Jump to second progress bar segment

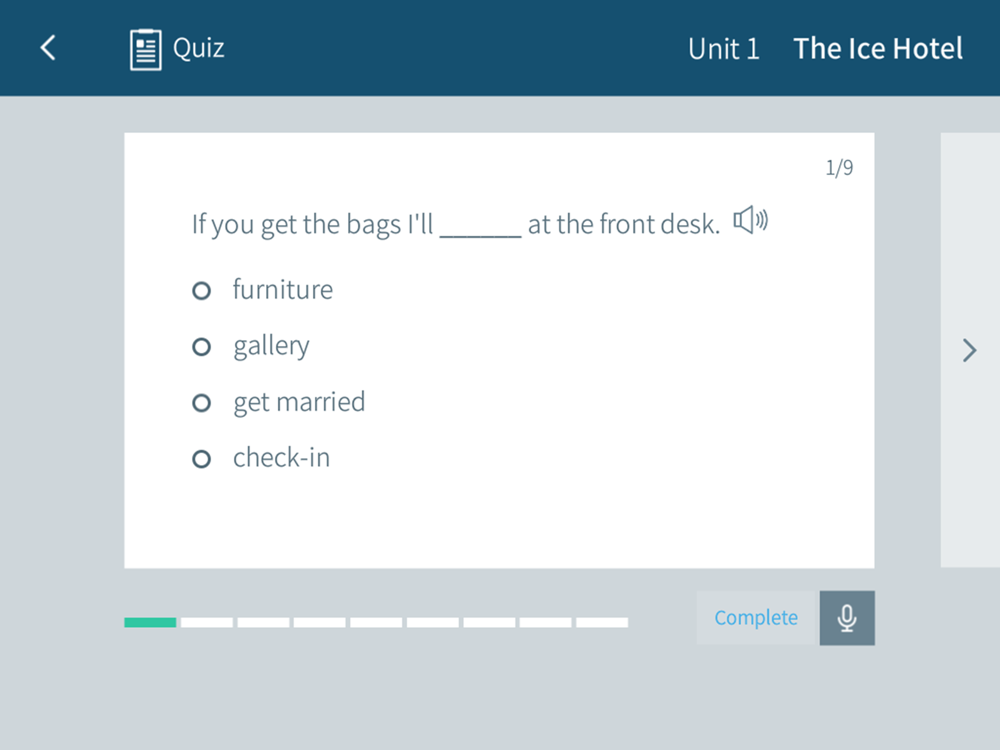[207, 622]
